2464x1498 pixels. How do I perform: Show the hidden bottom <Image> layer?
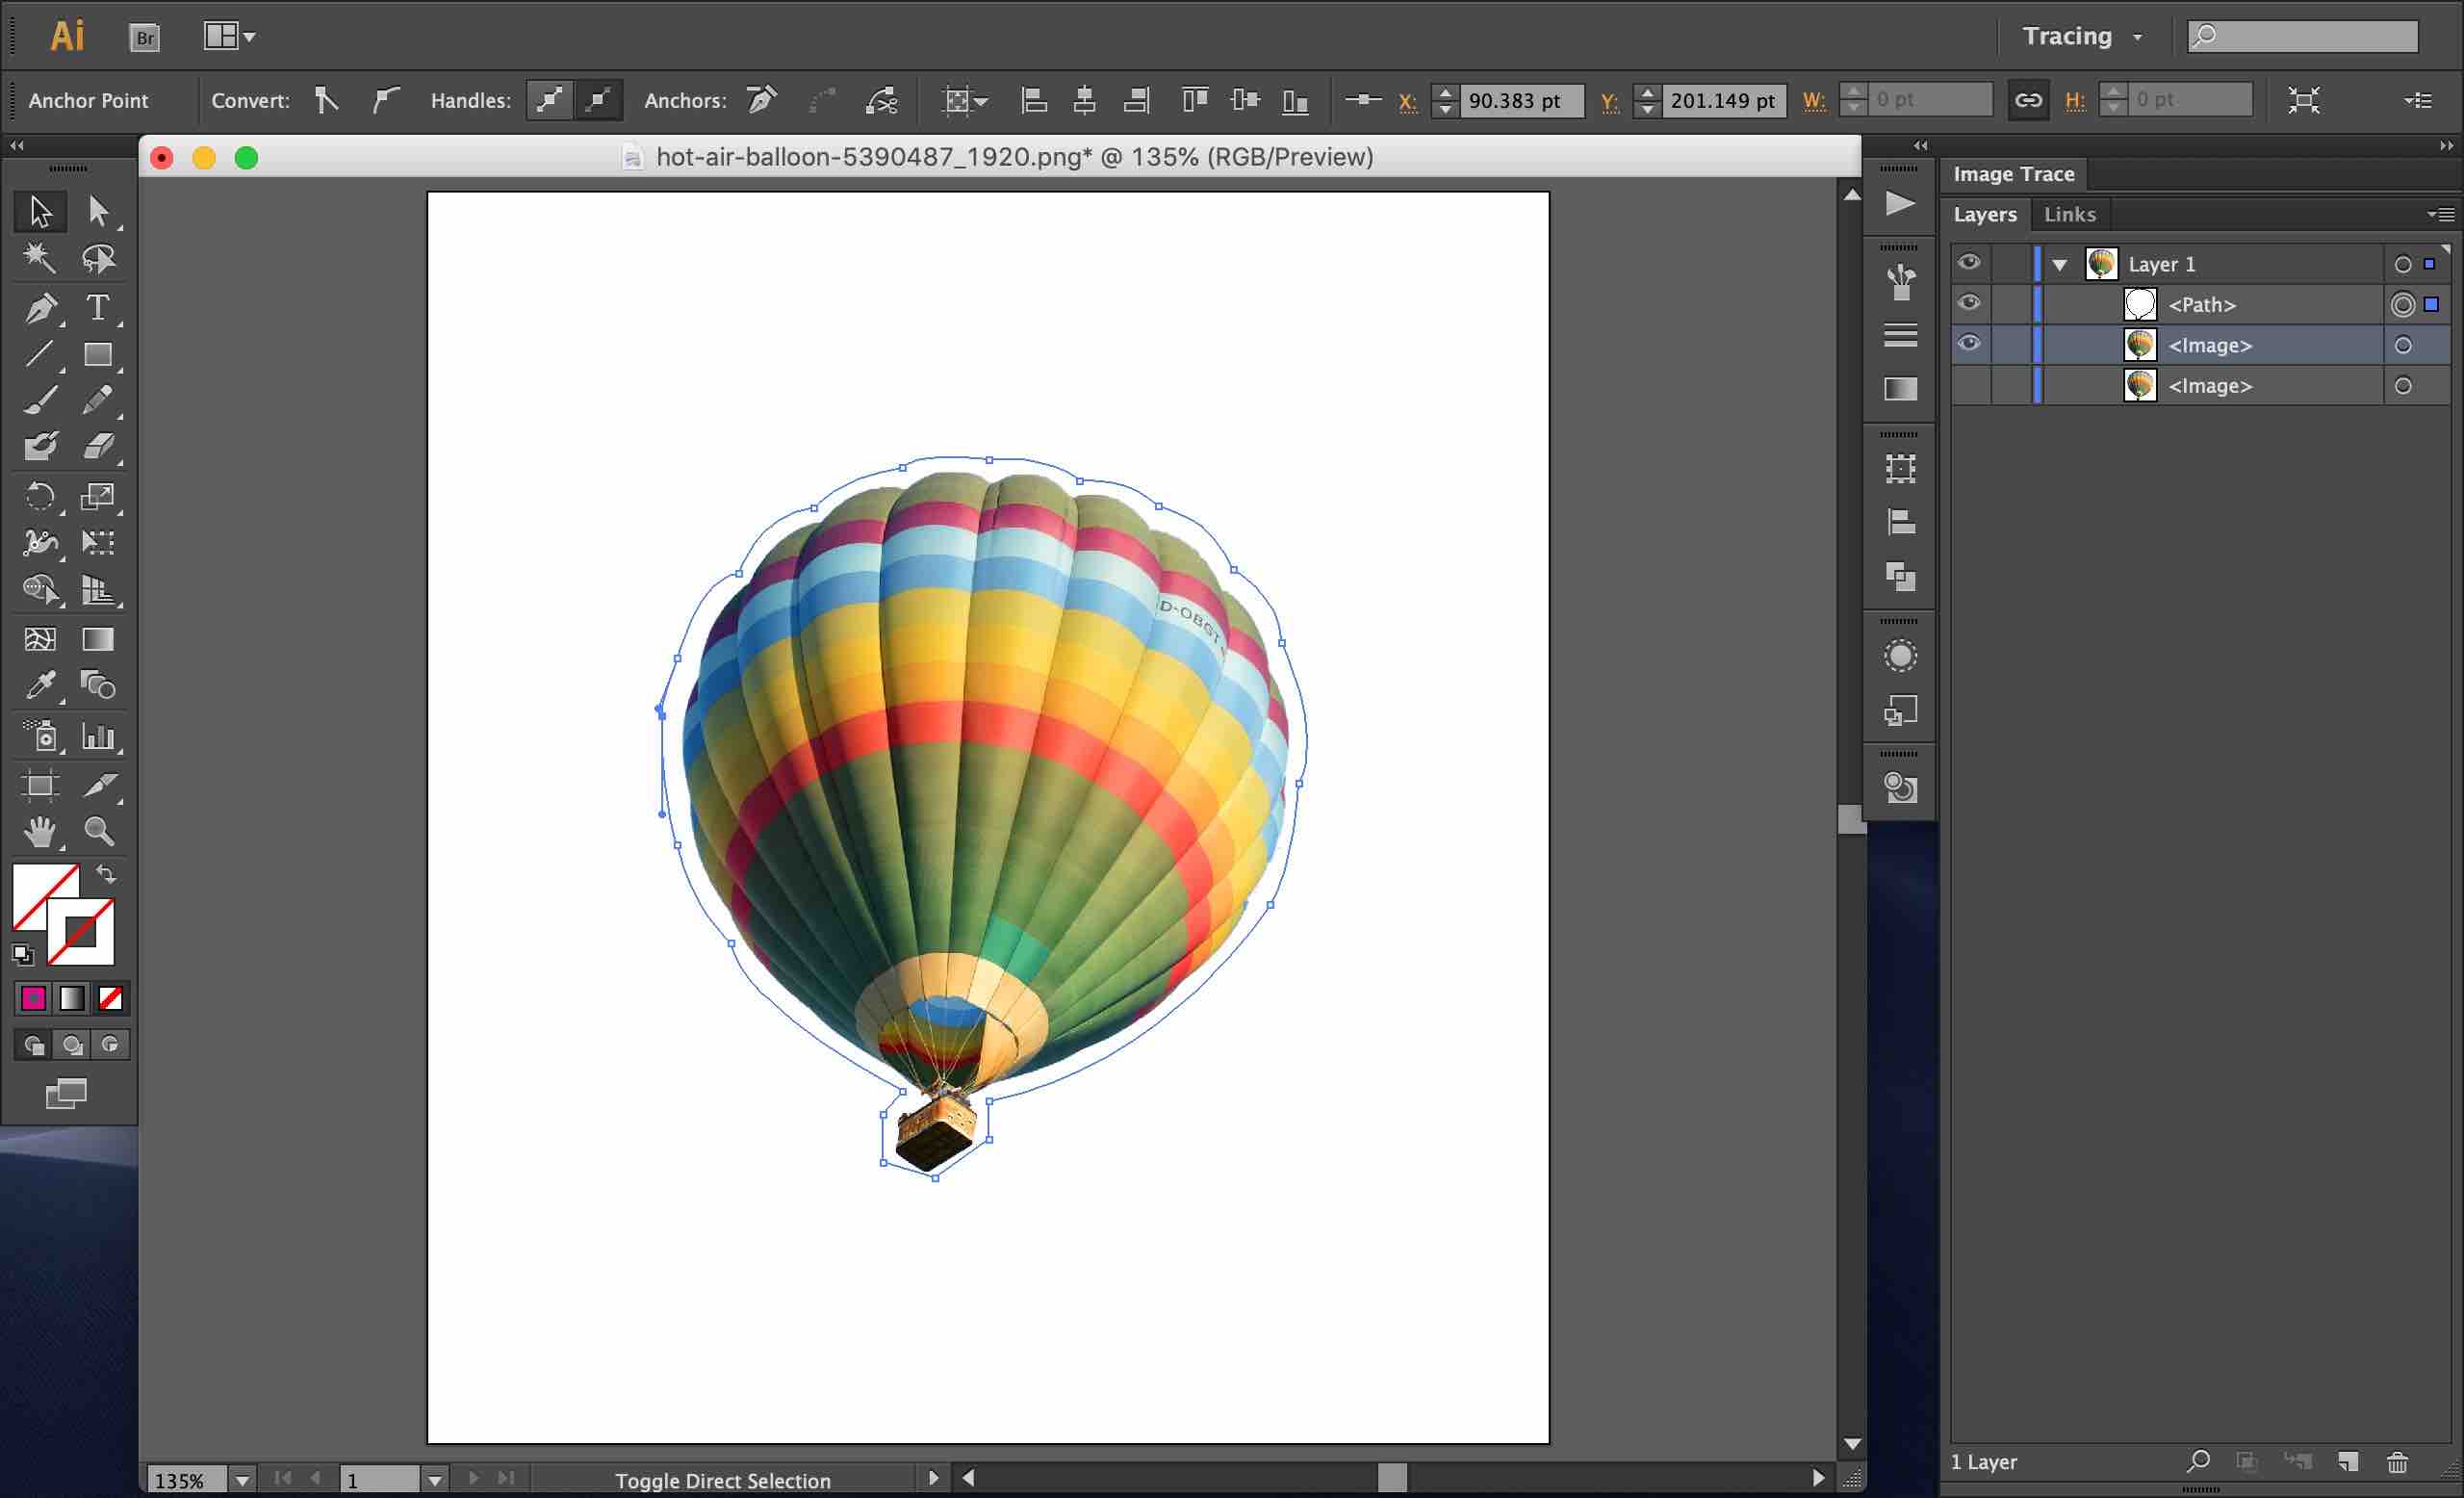tap(1969, 385)
